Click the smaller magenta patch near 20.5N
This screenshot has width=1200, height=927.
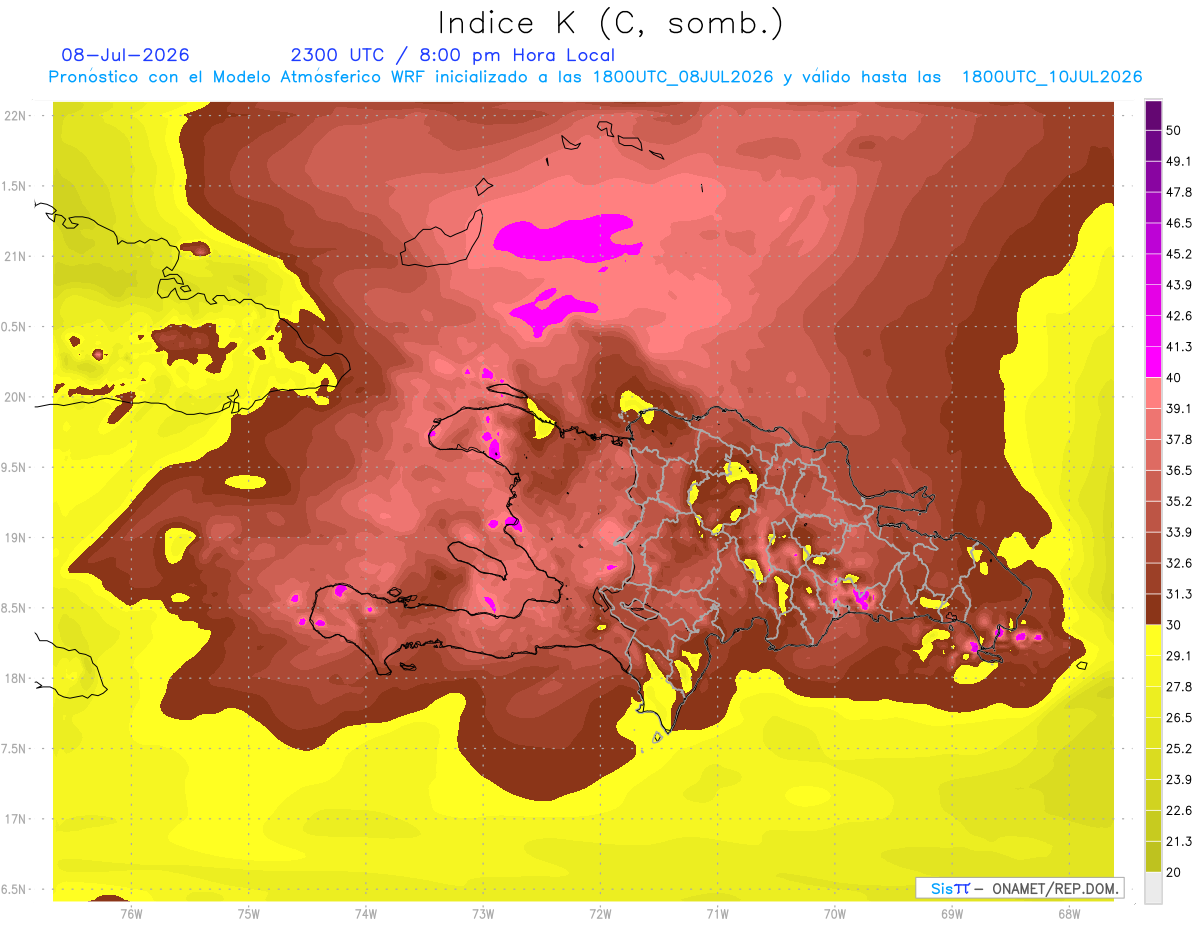553,308
